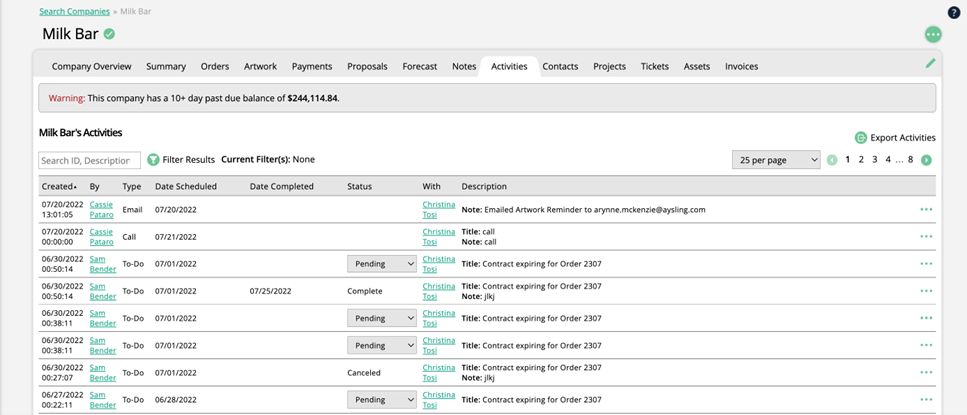Open the green company actions ellipsis menu

(x=933, y=35)
